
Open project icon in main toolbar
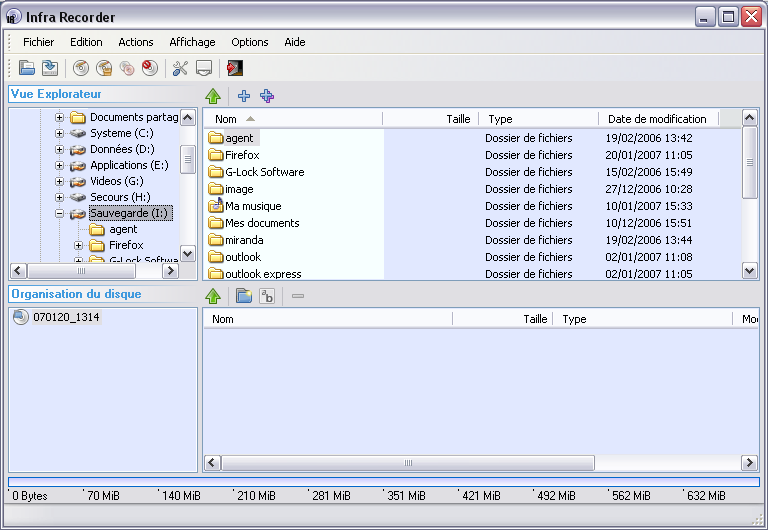(26, 68)
